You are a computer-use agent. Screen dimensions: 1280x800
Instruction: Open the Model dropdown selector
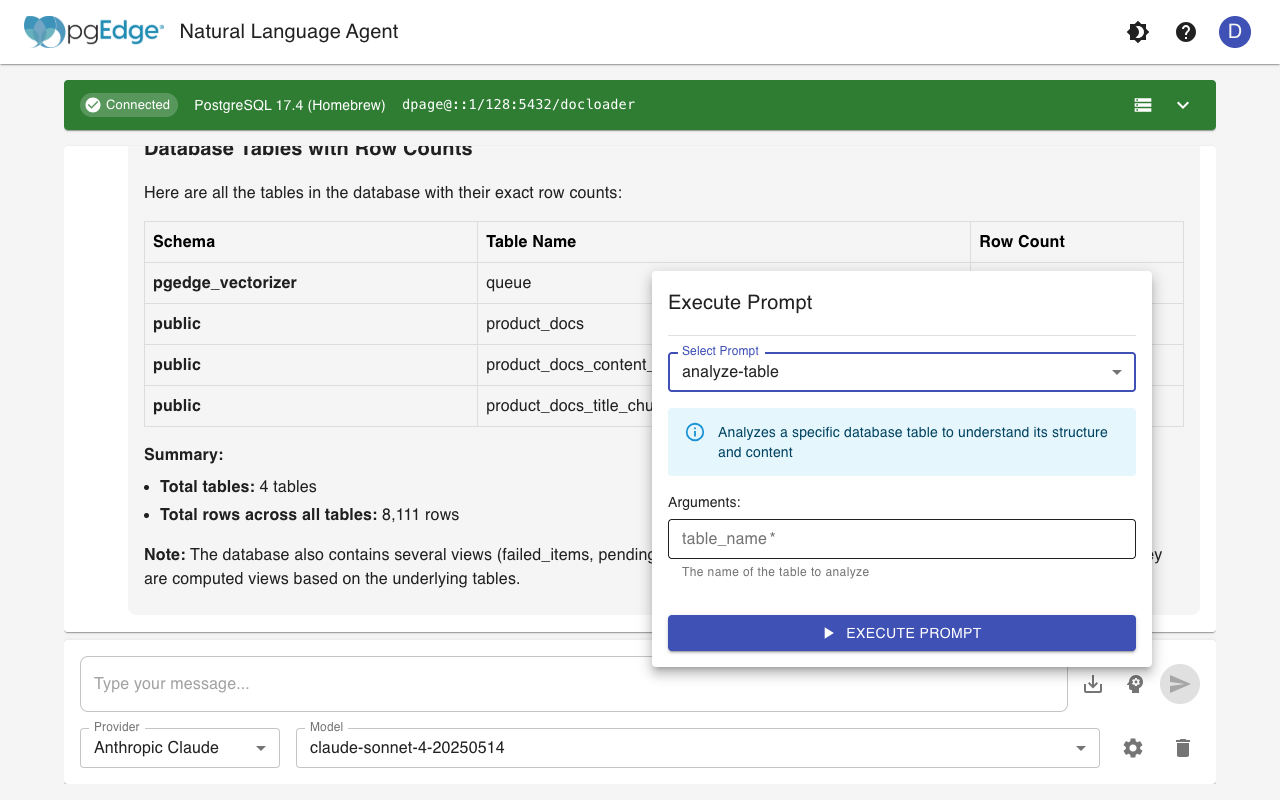(697, 748)
